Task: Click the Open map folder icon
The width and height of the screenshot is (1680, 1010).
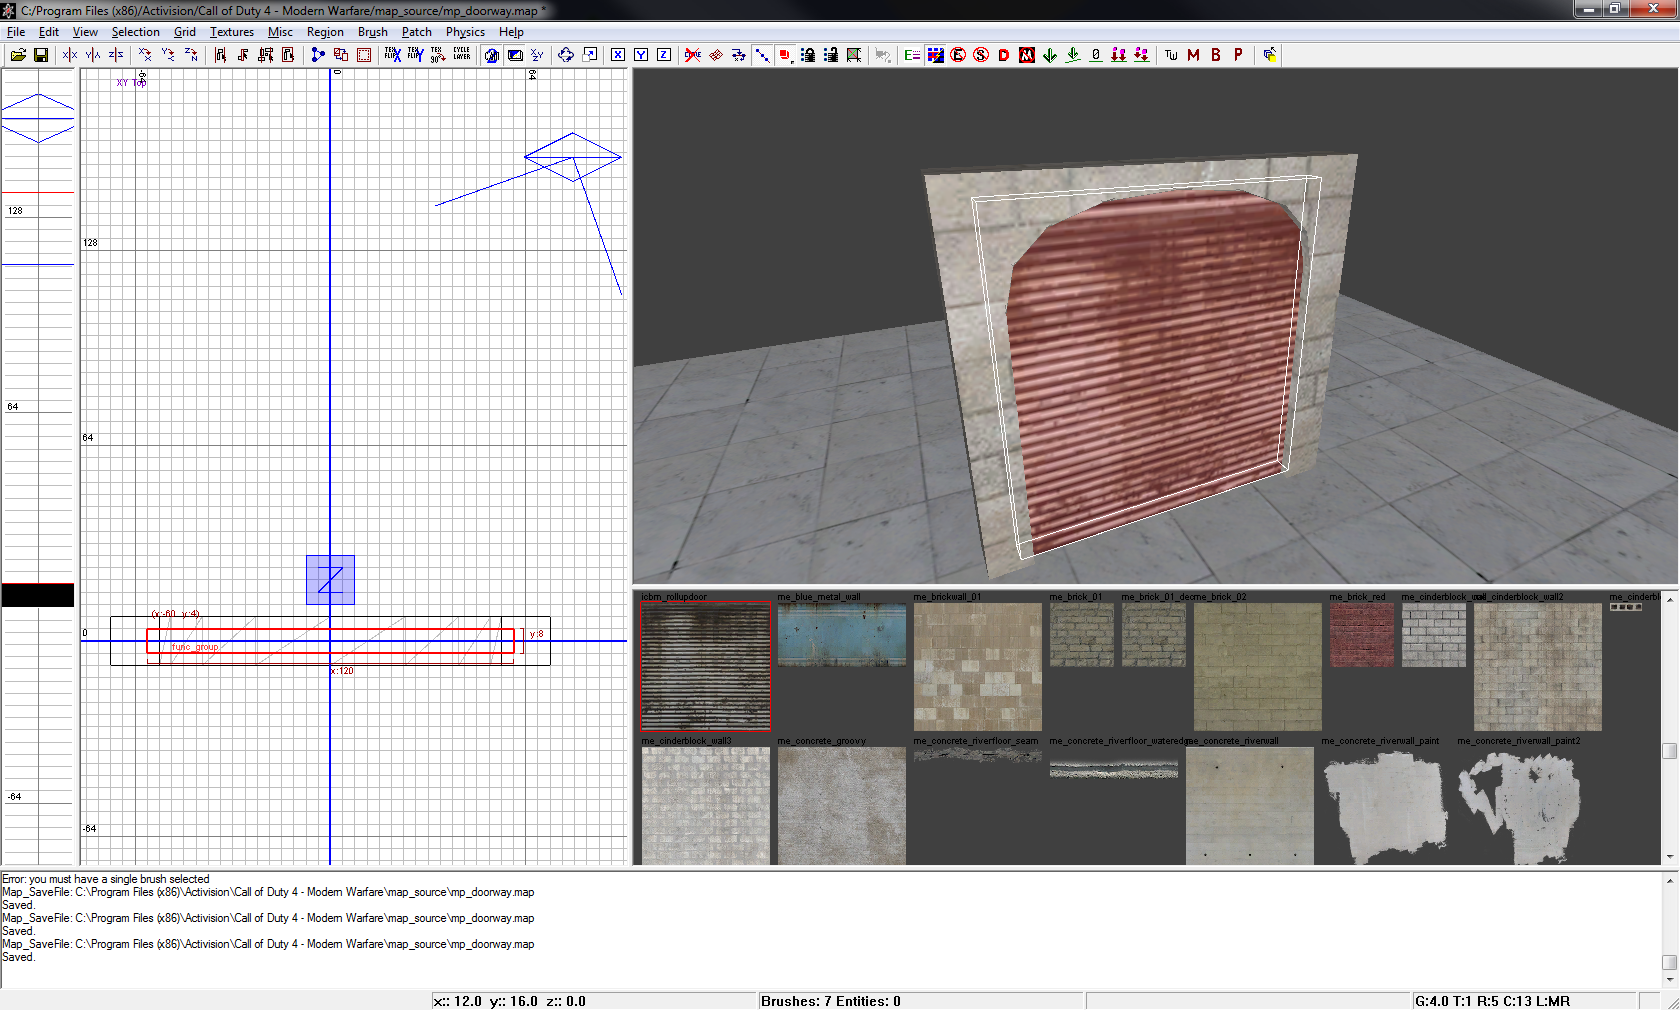Action: tap(18, 55)
